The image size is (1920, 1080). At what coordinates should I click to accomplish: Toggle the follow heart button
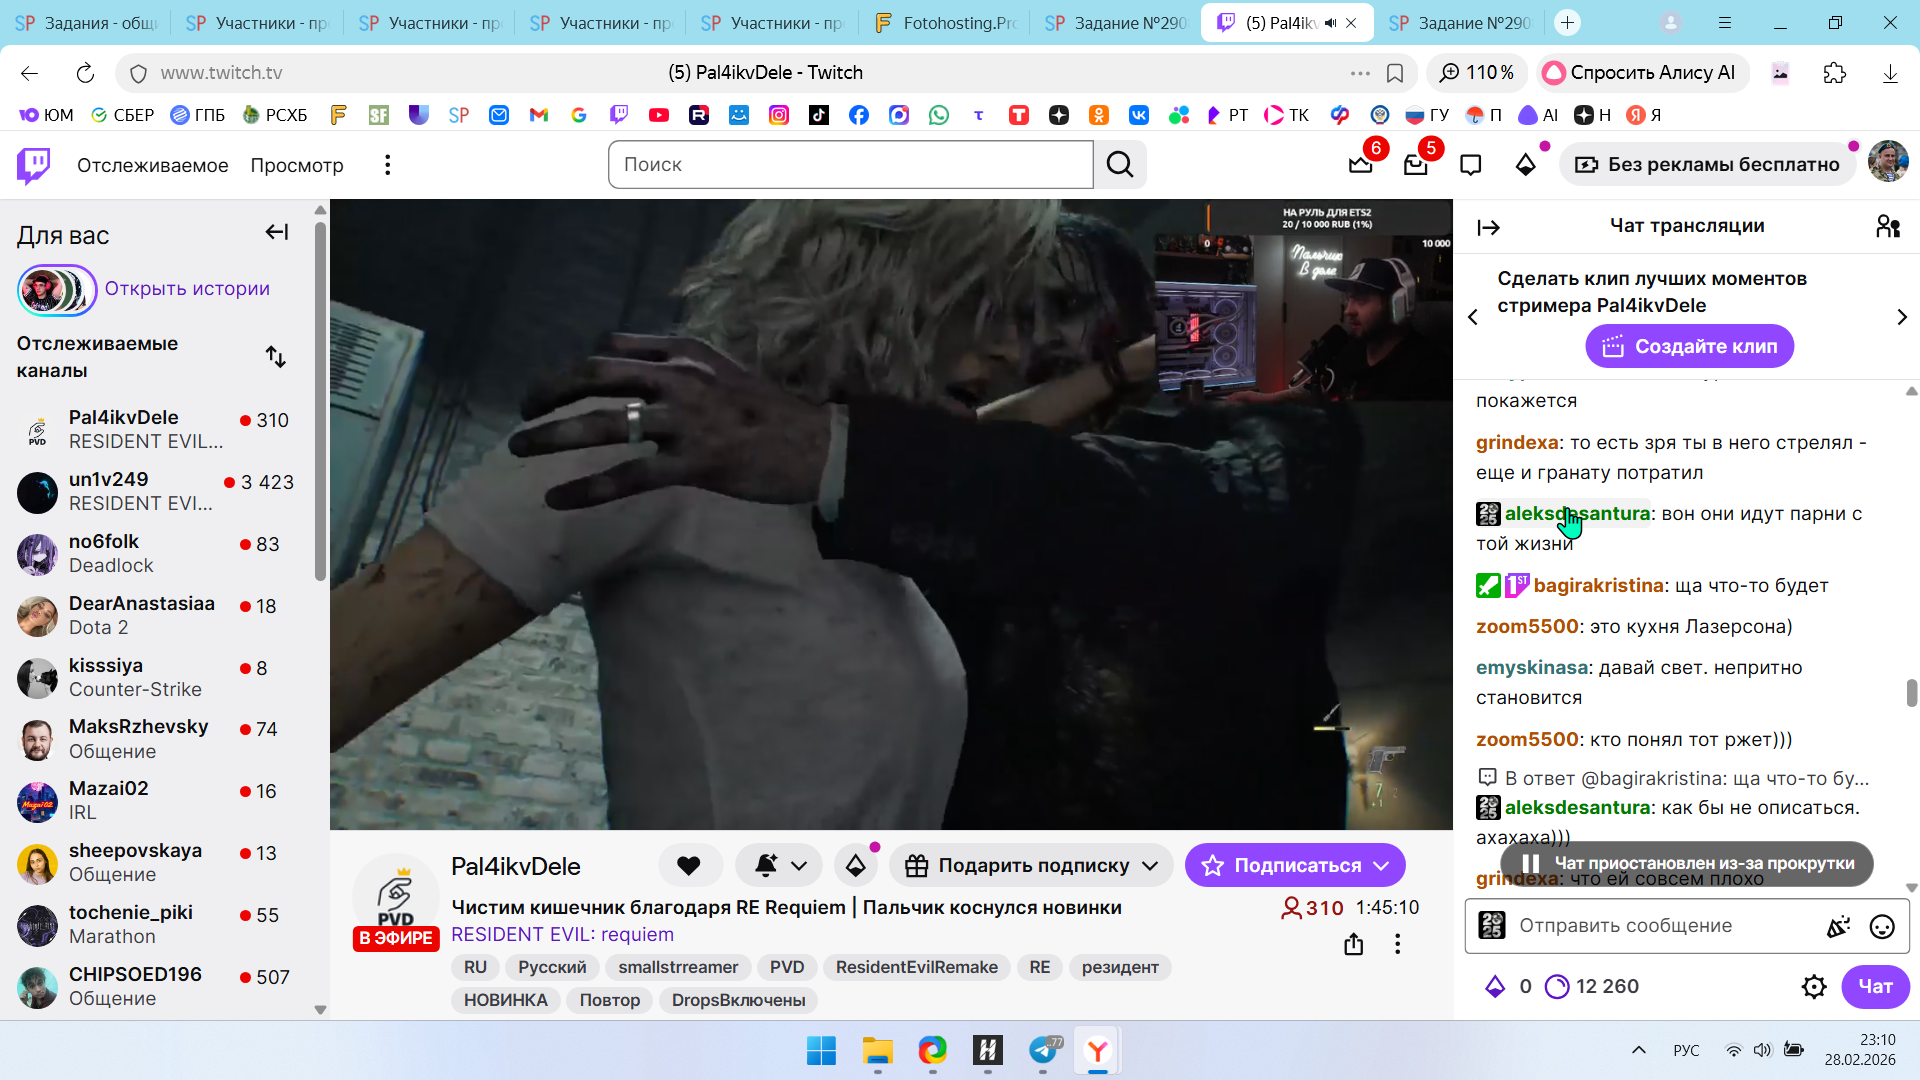pyautogui.click(x=689, y=866)
